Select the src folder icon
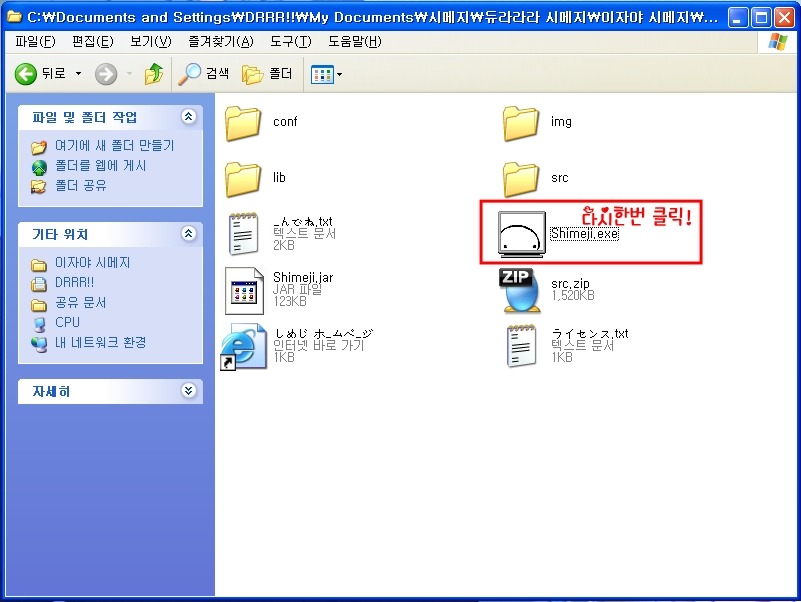801x602 pixels. coord(521,179)
